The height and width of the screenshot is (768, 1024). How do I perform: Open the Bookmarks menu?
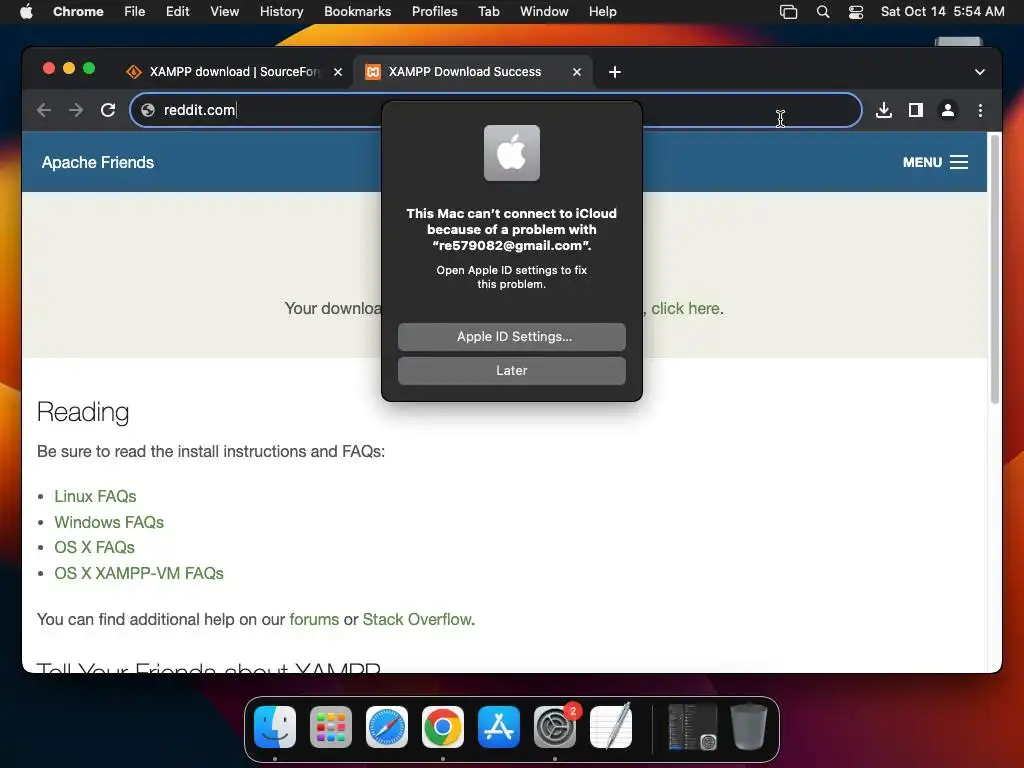(357, 12)
